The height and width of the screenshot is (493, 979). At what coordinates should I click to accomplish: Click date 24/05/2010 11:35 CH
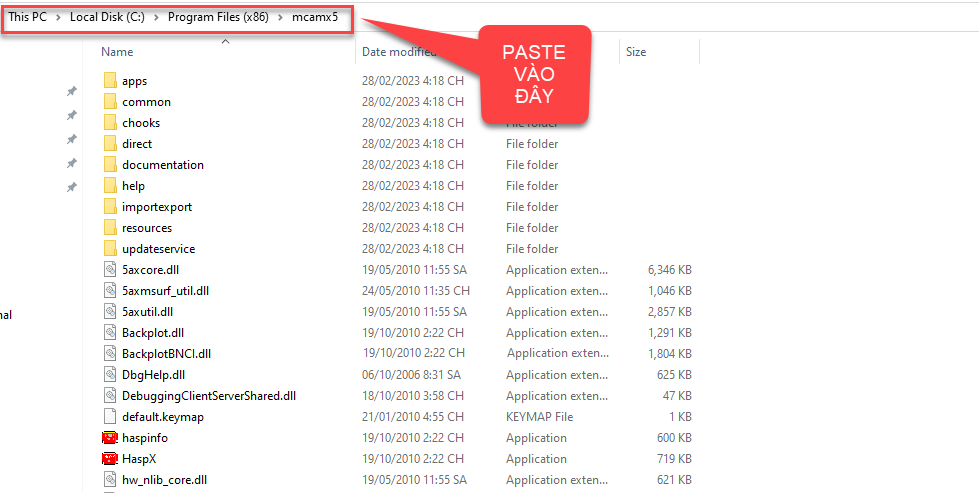[x=416, y=291]
